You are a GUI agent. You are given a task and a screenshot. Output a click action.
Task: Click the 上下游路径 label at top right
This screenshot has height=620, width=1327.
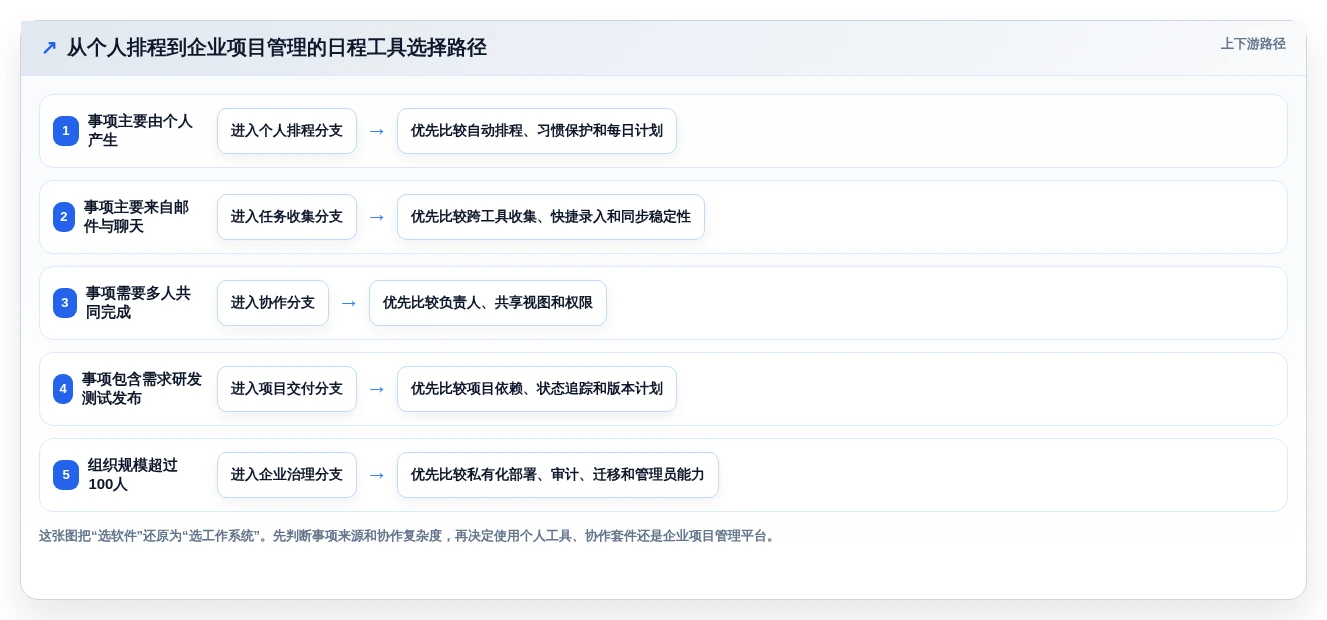1253,44
